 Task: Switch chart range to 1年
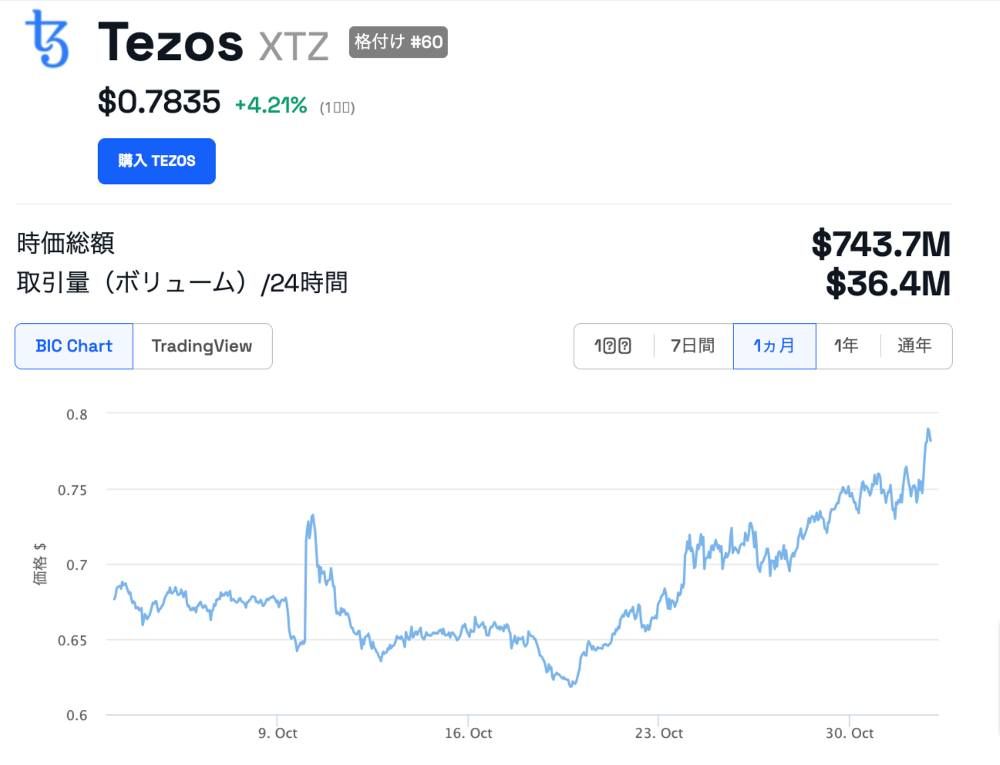[846, 346]
